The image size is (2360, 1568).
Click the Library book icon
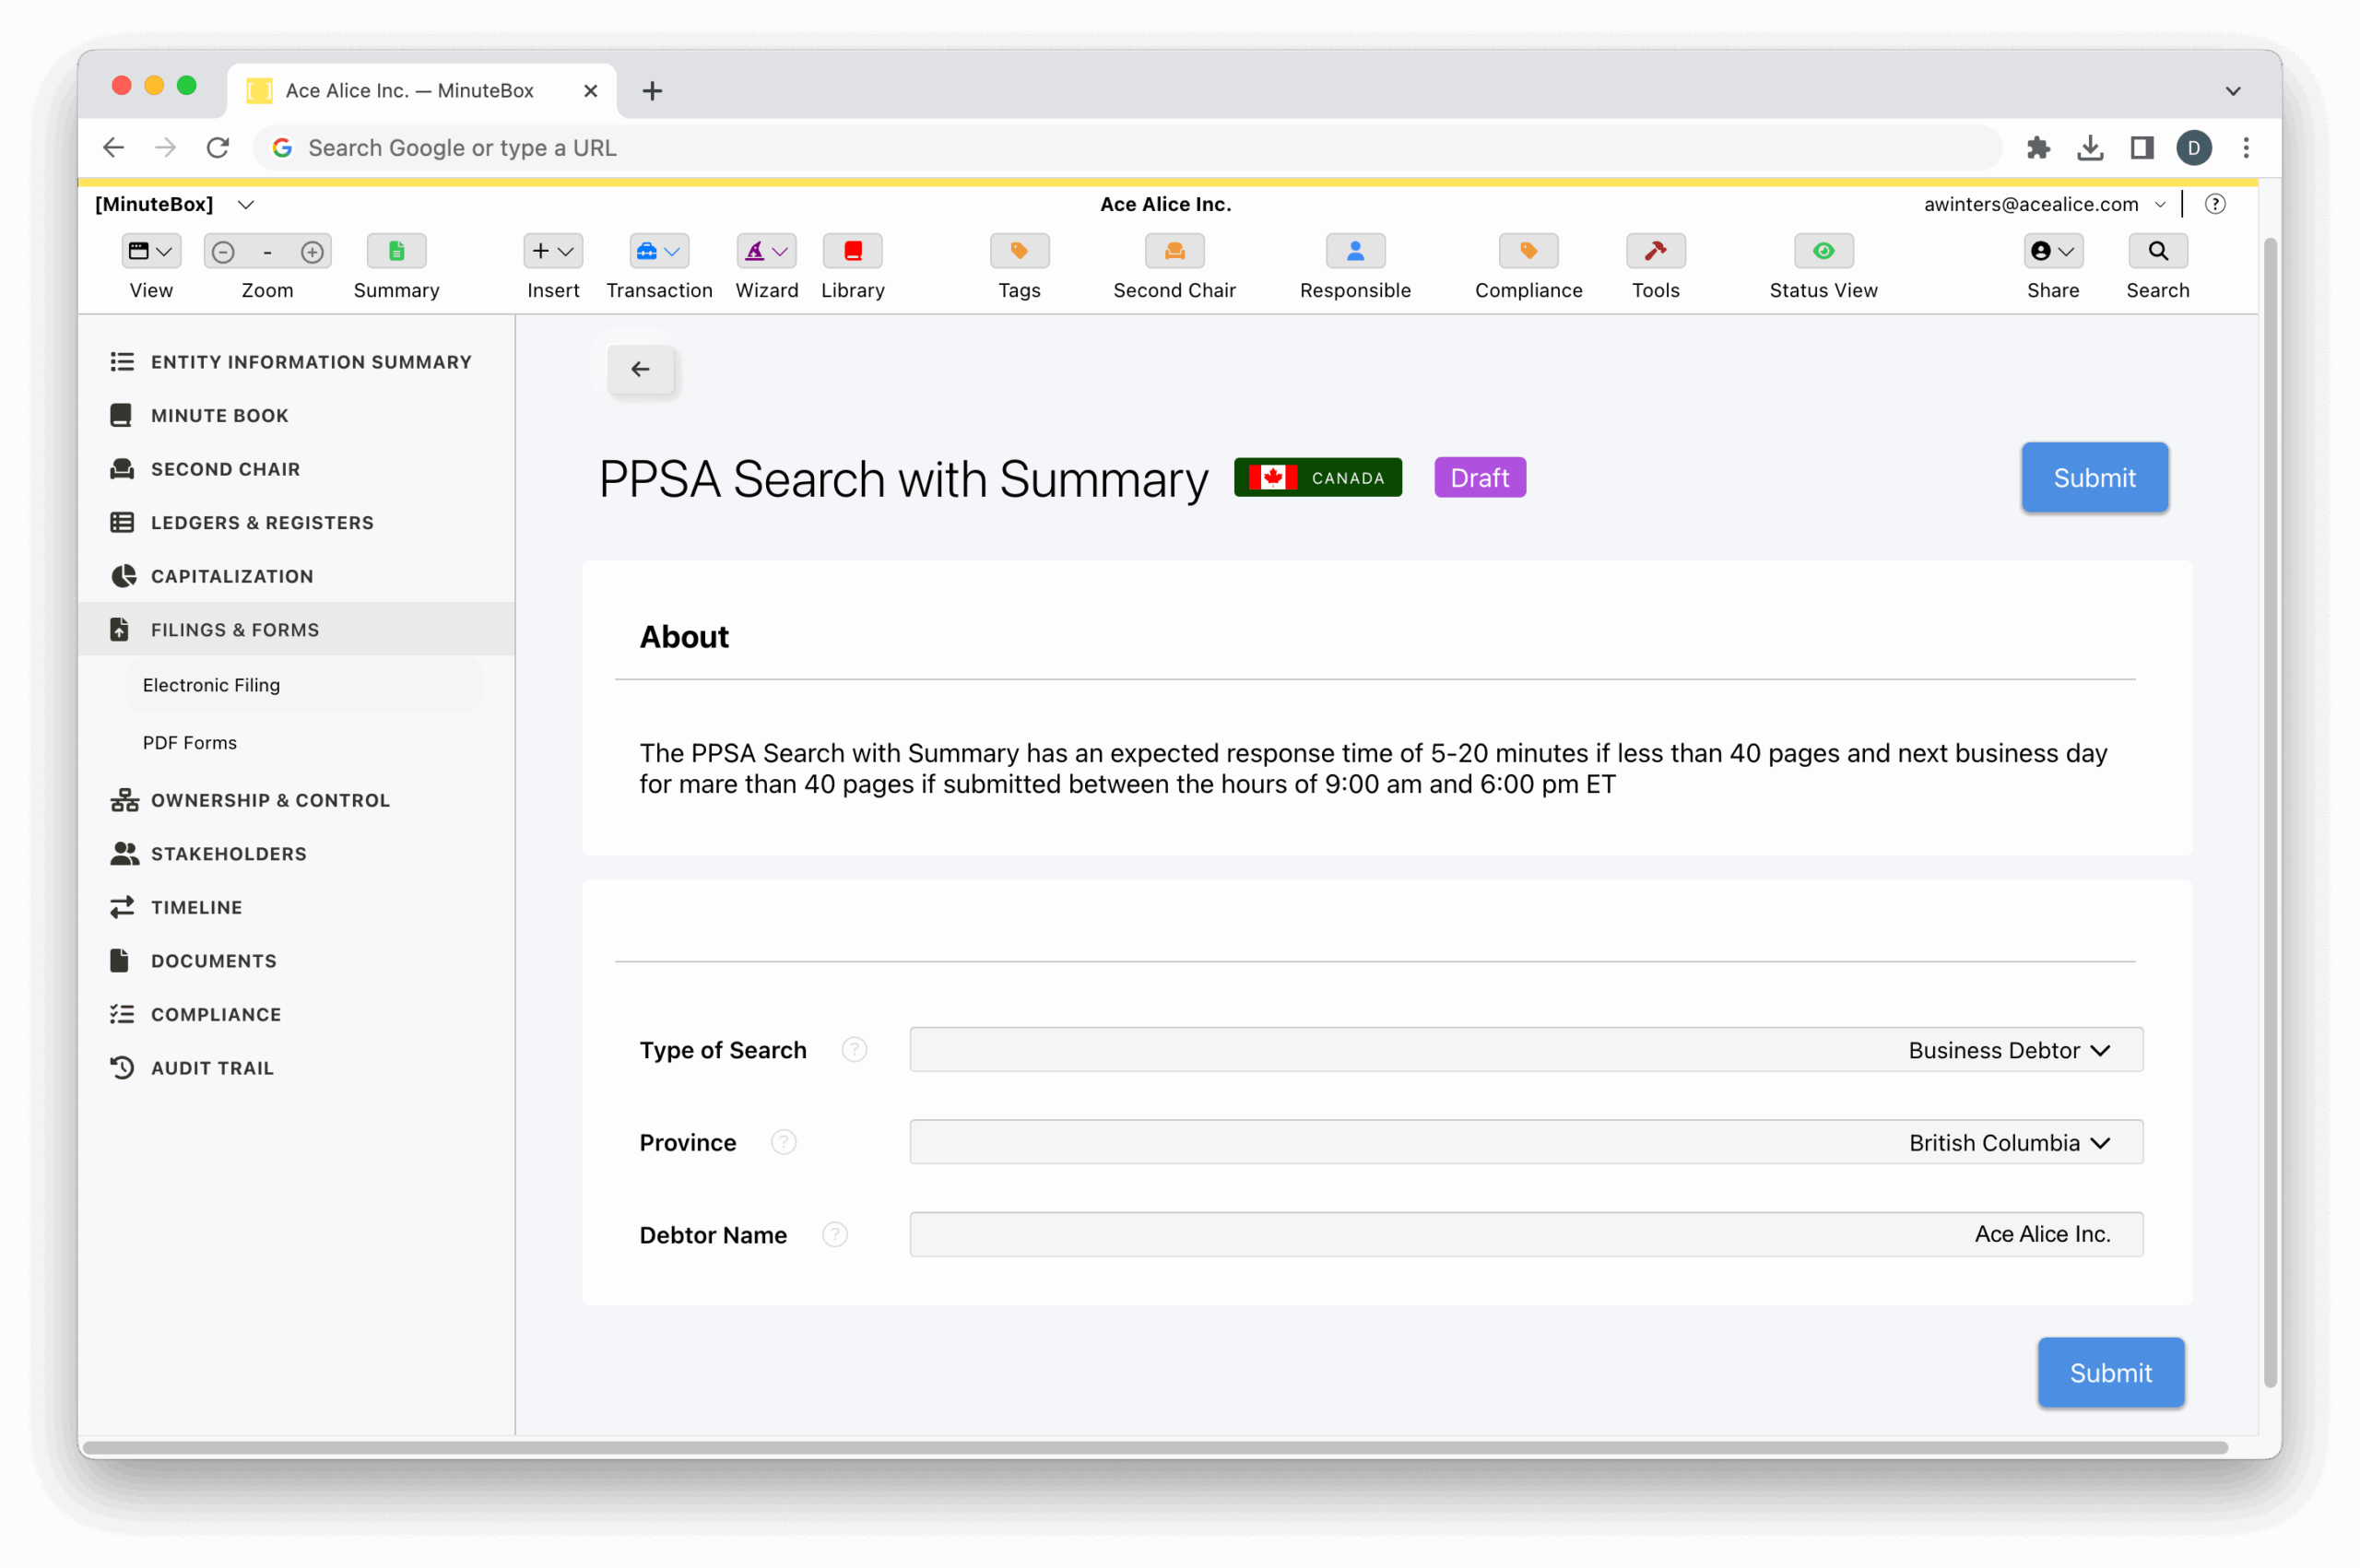(x=852, y=251)
